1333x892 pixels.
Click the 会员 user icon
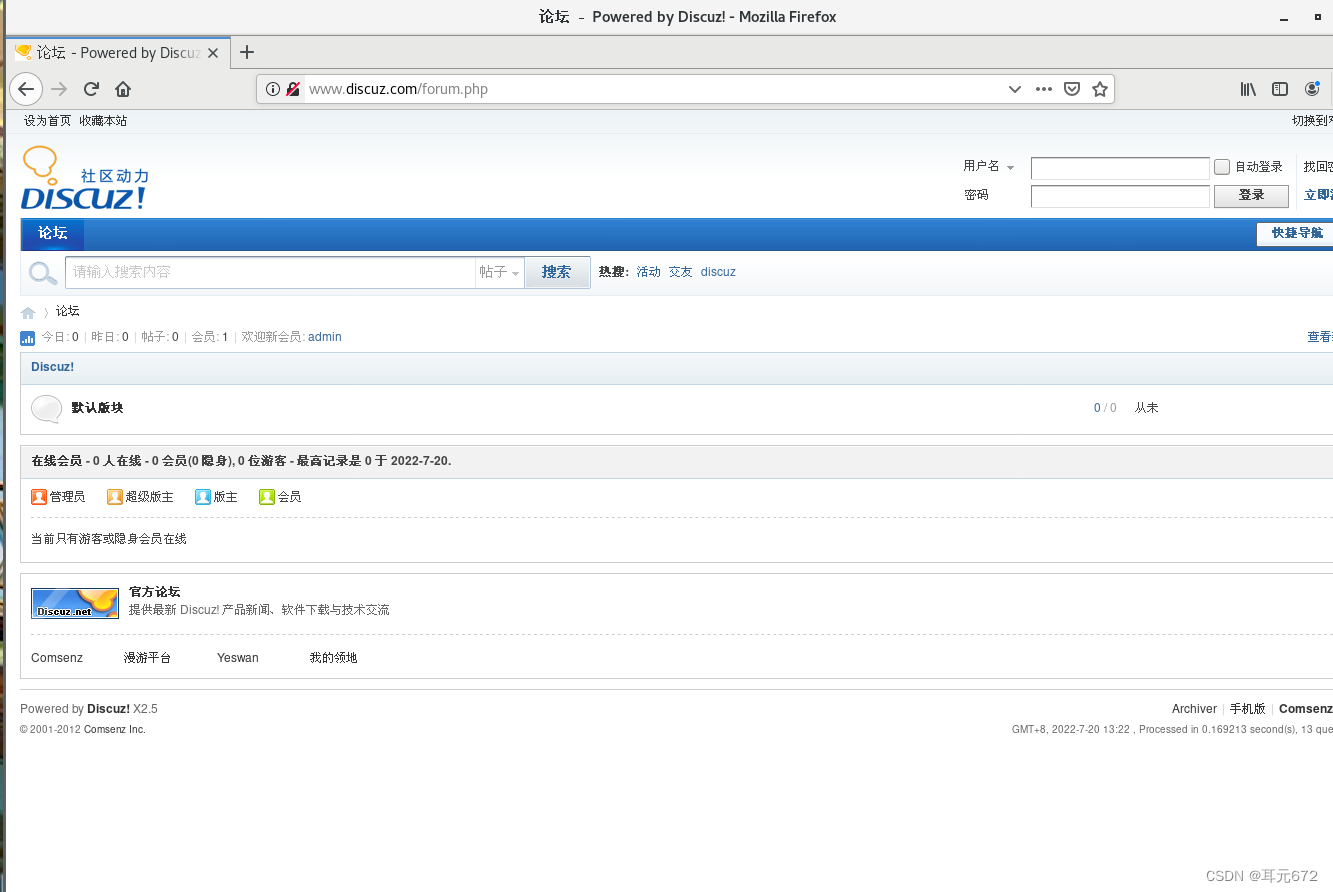267,496
